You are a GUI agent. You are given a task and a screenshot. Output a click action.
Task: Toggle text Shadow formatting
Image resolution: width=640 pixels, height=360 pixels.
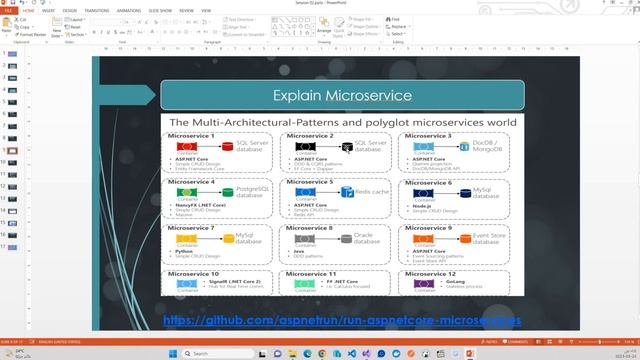tap(116, 32)
